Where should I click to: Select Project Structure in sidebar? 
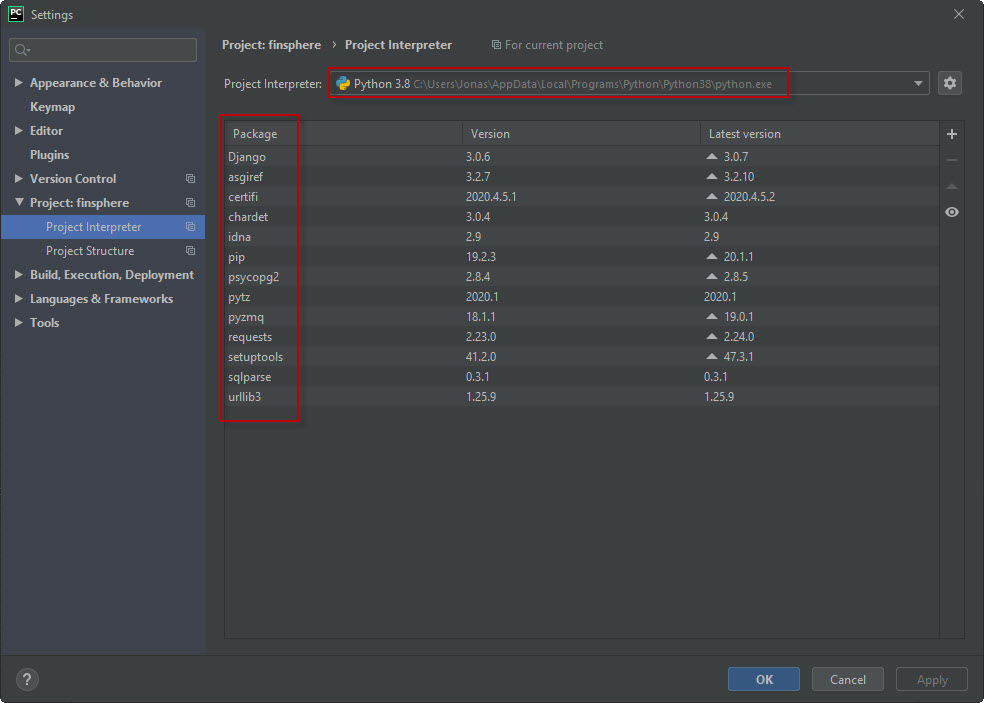pyautogui.click(x=103, y=250)
